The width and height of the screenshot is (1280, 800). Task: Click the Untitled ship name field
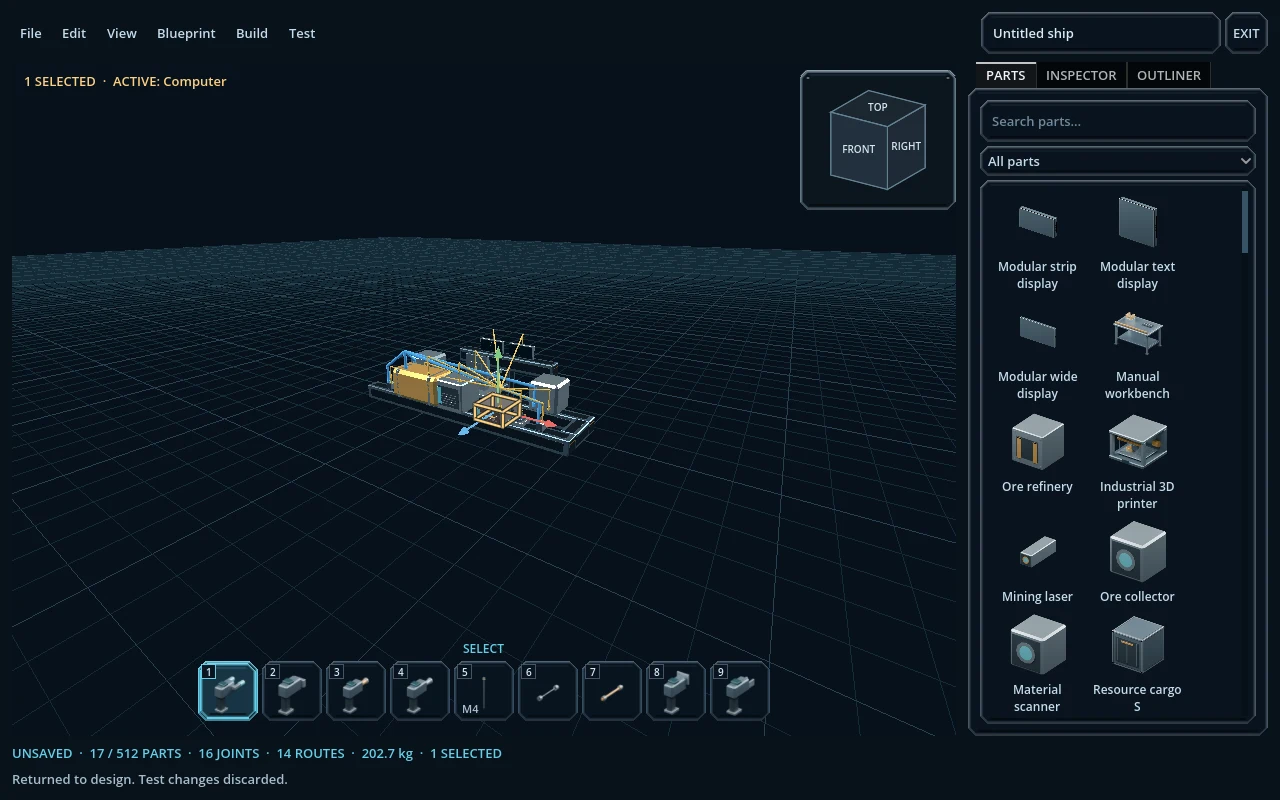[x=1100, y=33]
